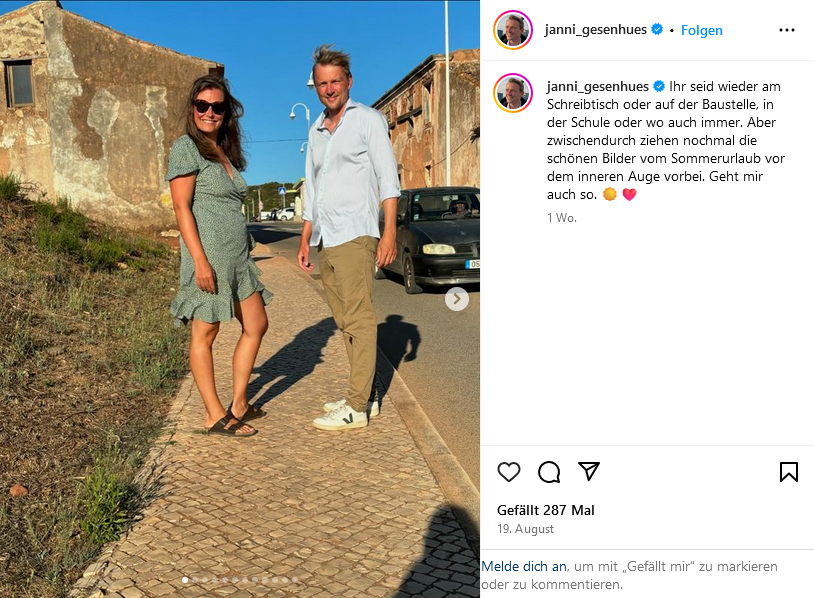Click the main couple photo
The image size is (814, 598).
[240, 299]
